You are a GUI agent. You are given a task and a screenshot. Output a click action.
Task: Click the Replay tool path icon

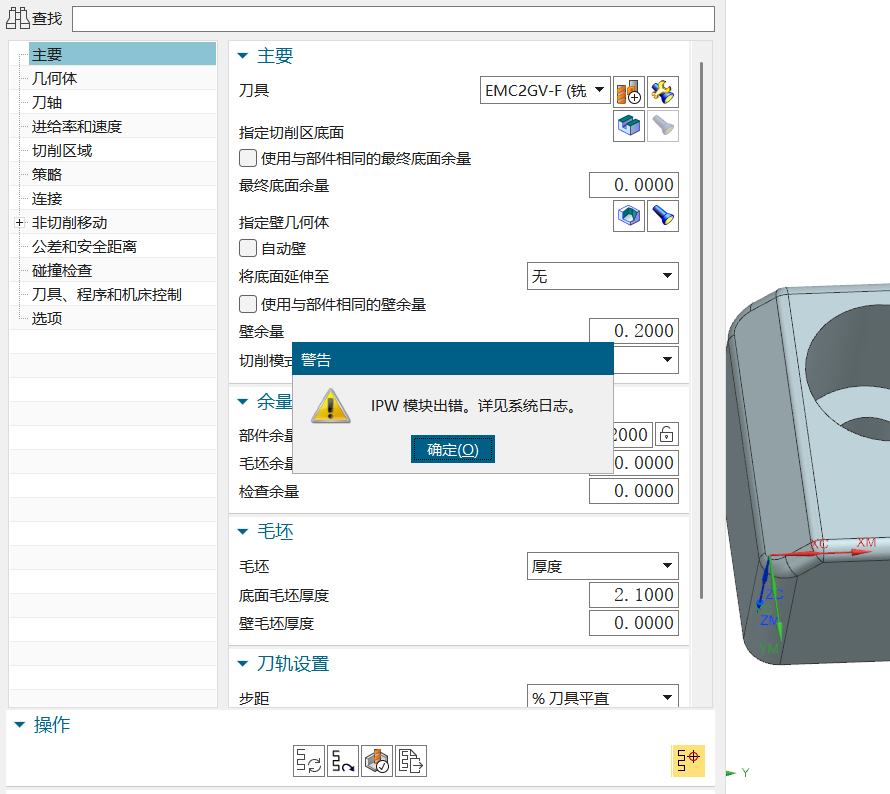pos(343,761)
